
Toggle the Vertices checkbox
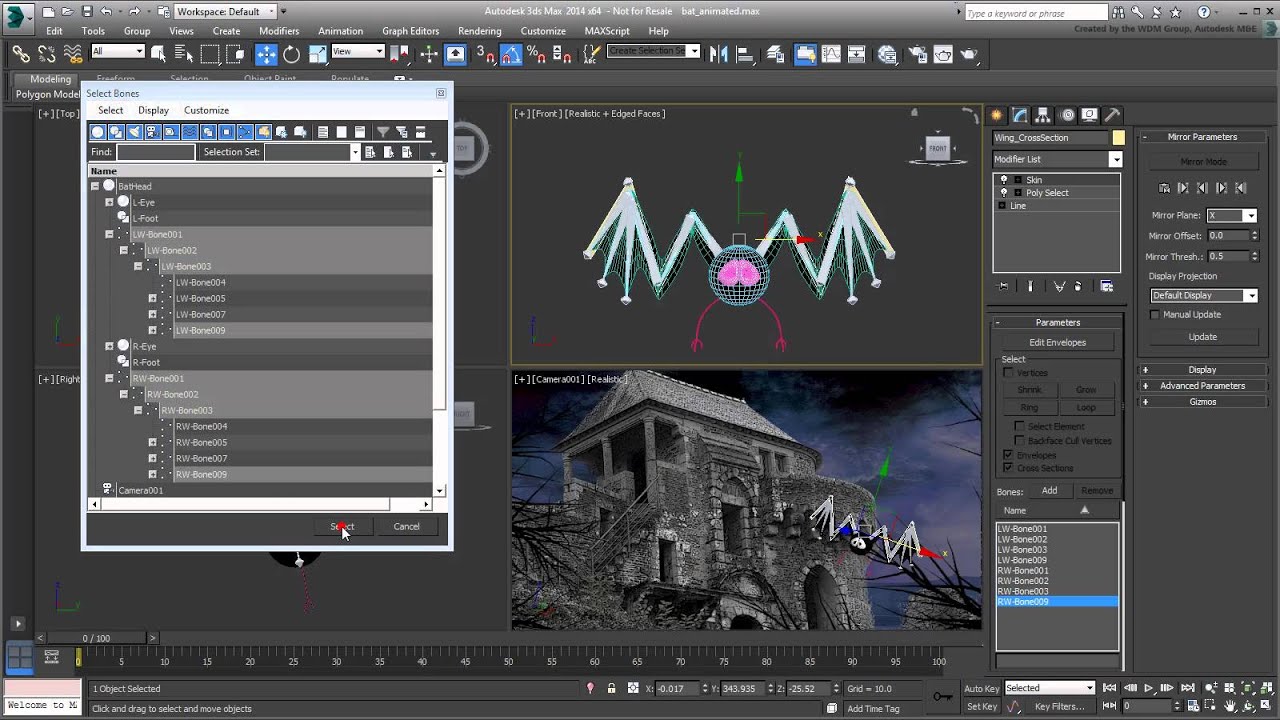click(1008, 372)
